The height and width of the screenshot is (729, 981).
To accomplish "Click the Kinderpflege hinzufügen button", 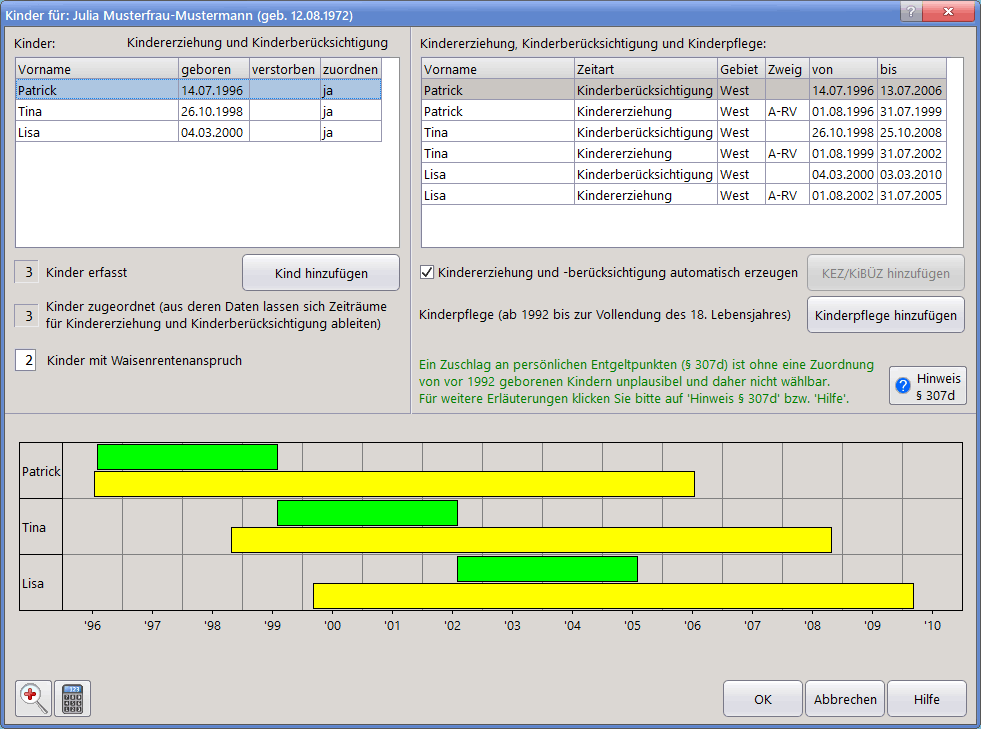I will (x=885, y=315).
